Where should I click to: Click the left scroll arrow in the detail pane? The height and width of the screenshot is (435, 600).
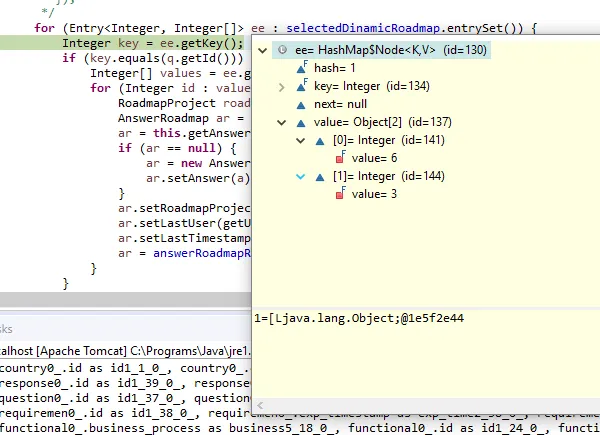[260, 405]
